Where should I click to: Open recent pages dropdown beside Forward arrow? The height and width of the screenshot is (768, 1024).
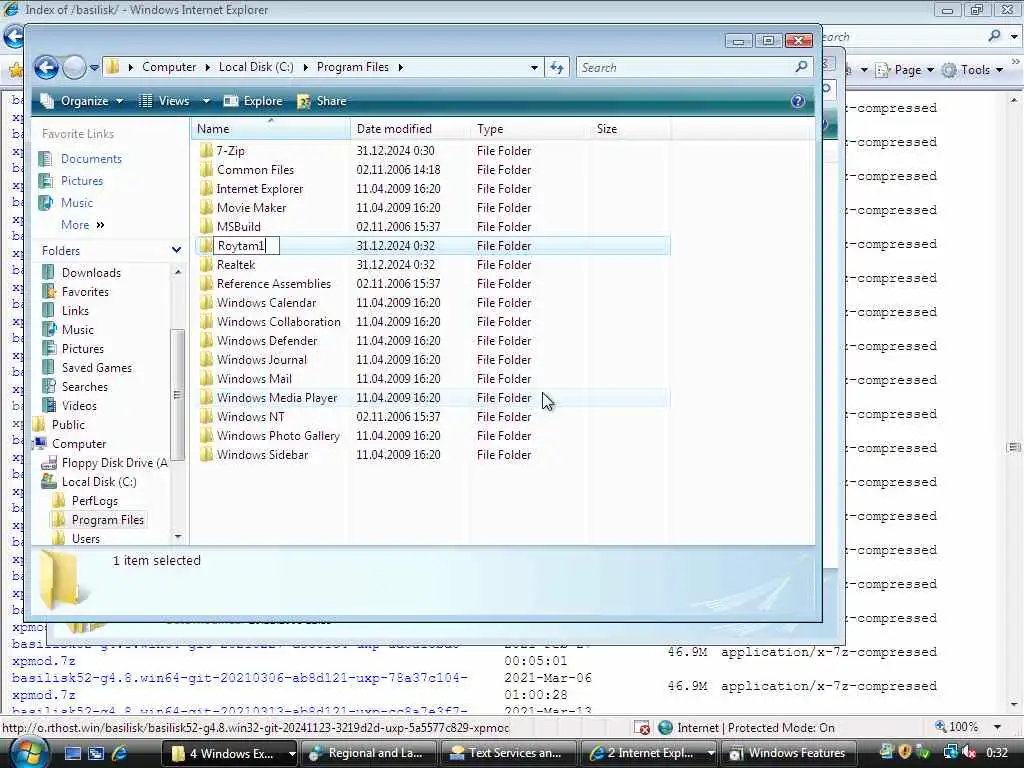(x=94, y=67)
